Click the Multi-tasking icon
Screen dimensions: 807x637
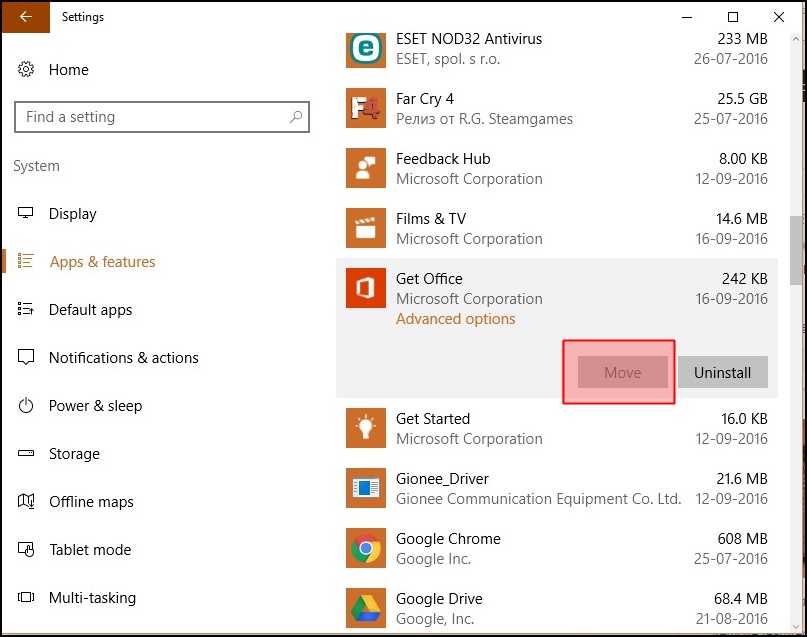pos(26,597)
